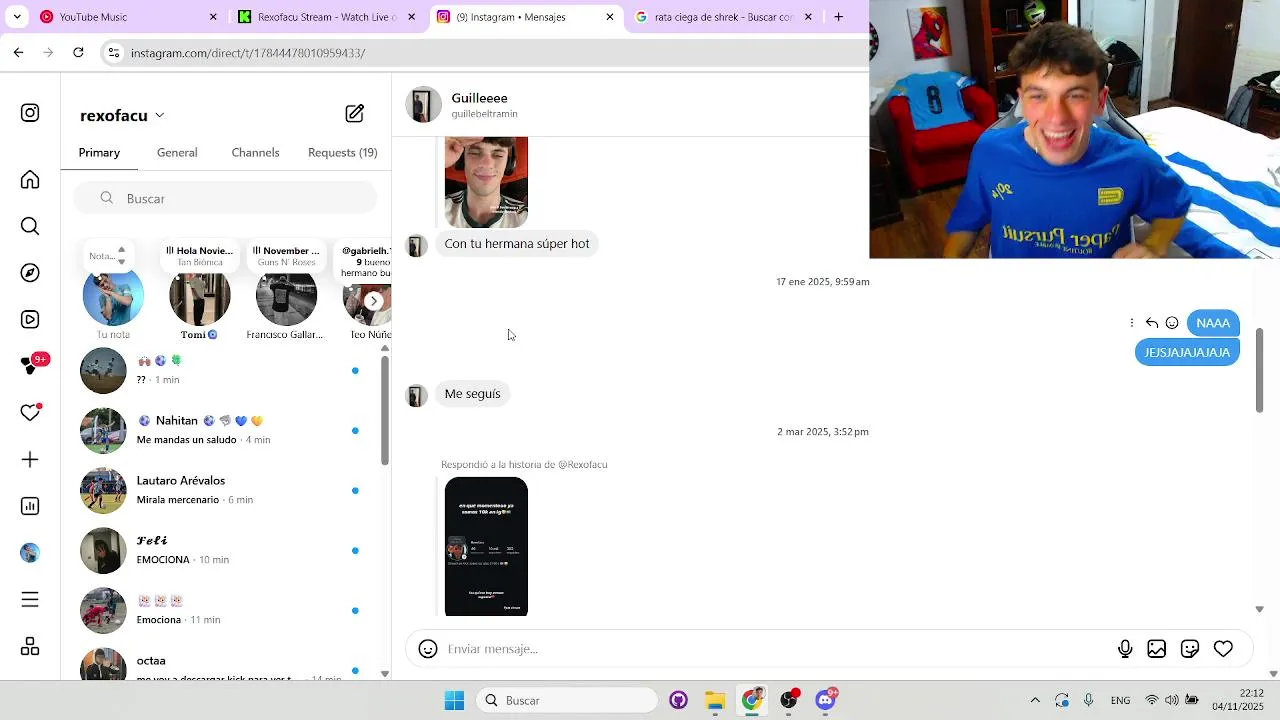
Task: Focus the Buscar conversations search field
Action: pos(225,198)
